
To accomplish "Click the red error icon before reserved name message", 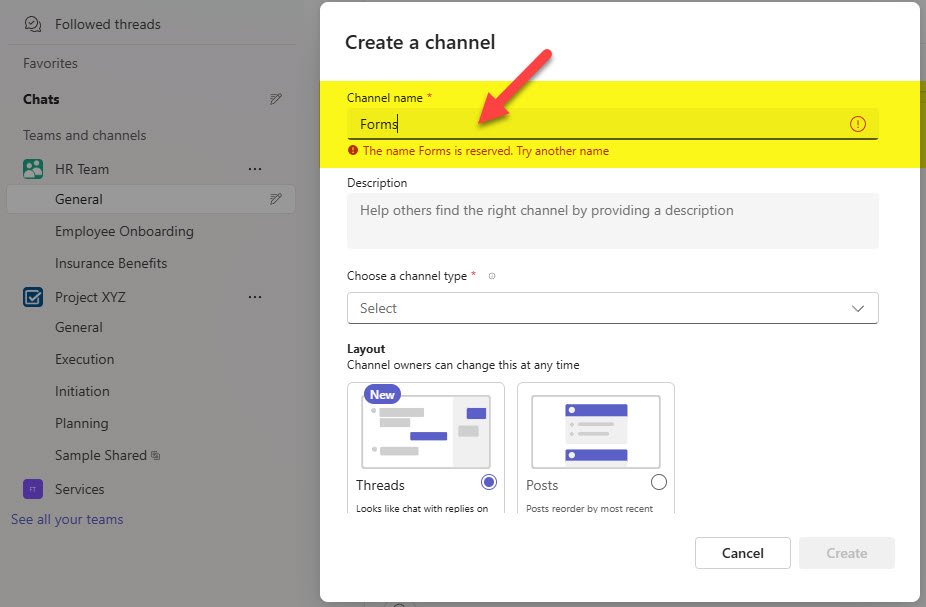I will click(x=353, y=151).
